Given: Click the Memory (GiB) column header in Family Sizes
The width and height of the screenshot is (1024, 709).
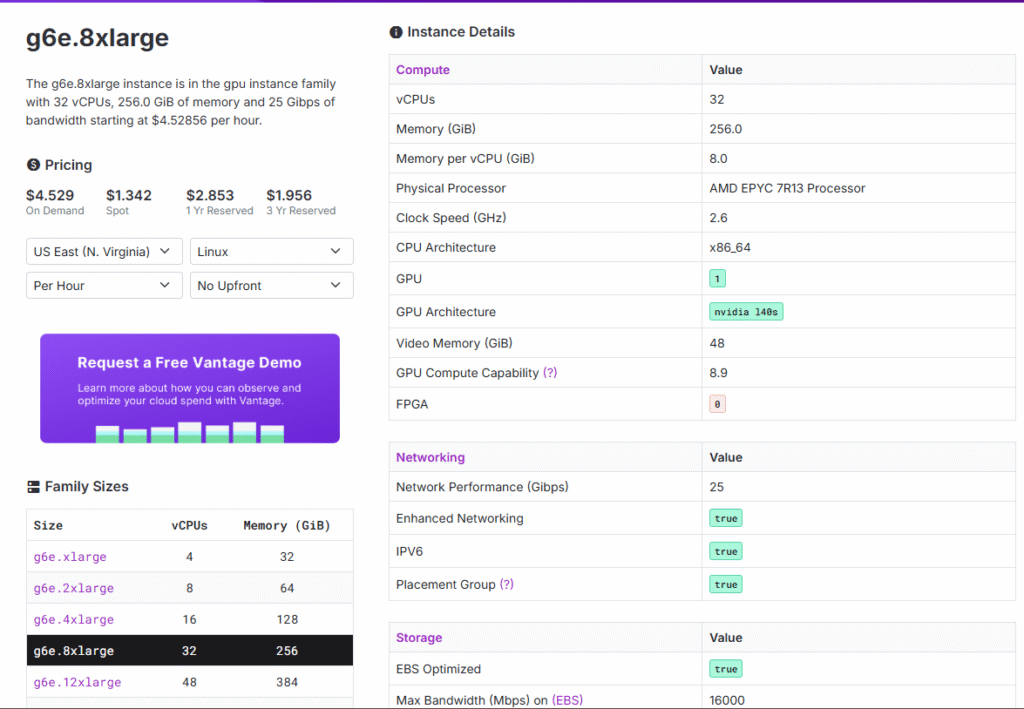Looking at the screenshot, I should pyautogui.click(x=287, y=526).
